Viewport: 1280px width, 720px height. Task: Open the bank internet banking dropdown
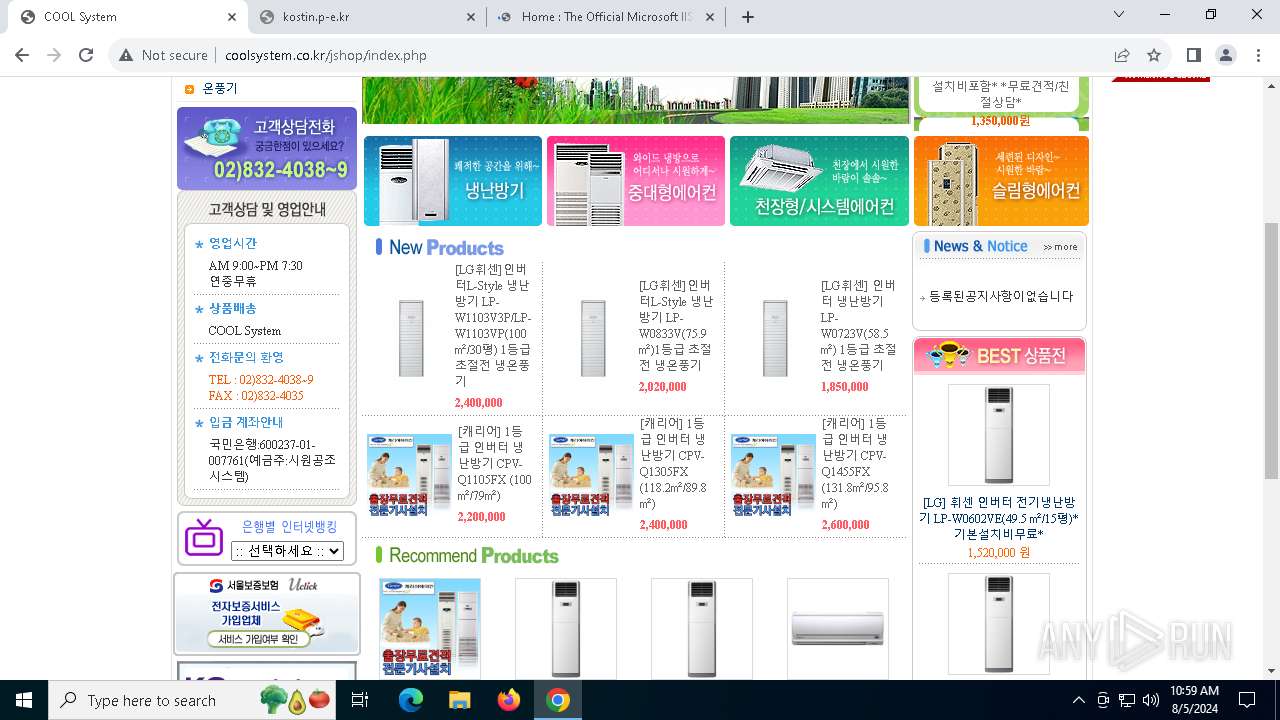287,551
